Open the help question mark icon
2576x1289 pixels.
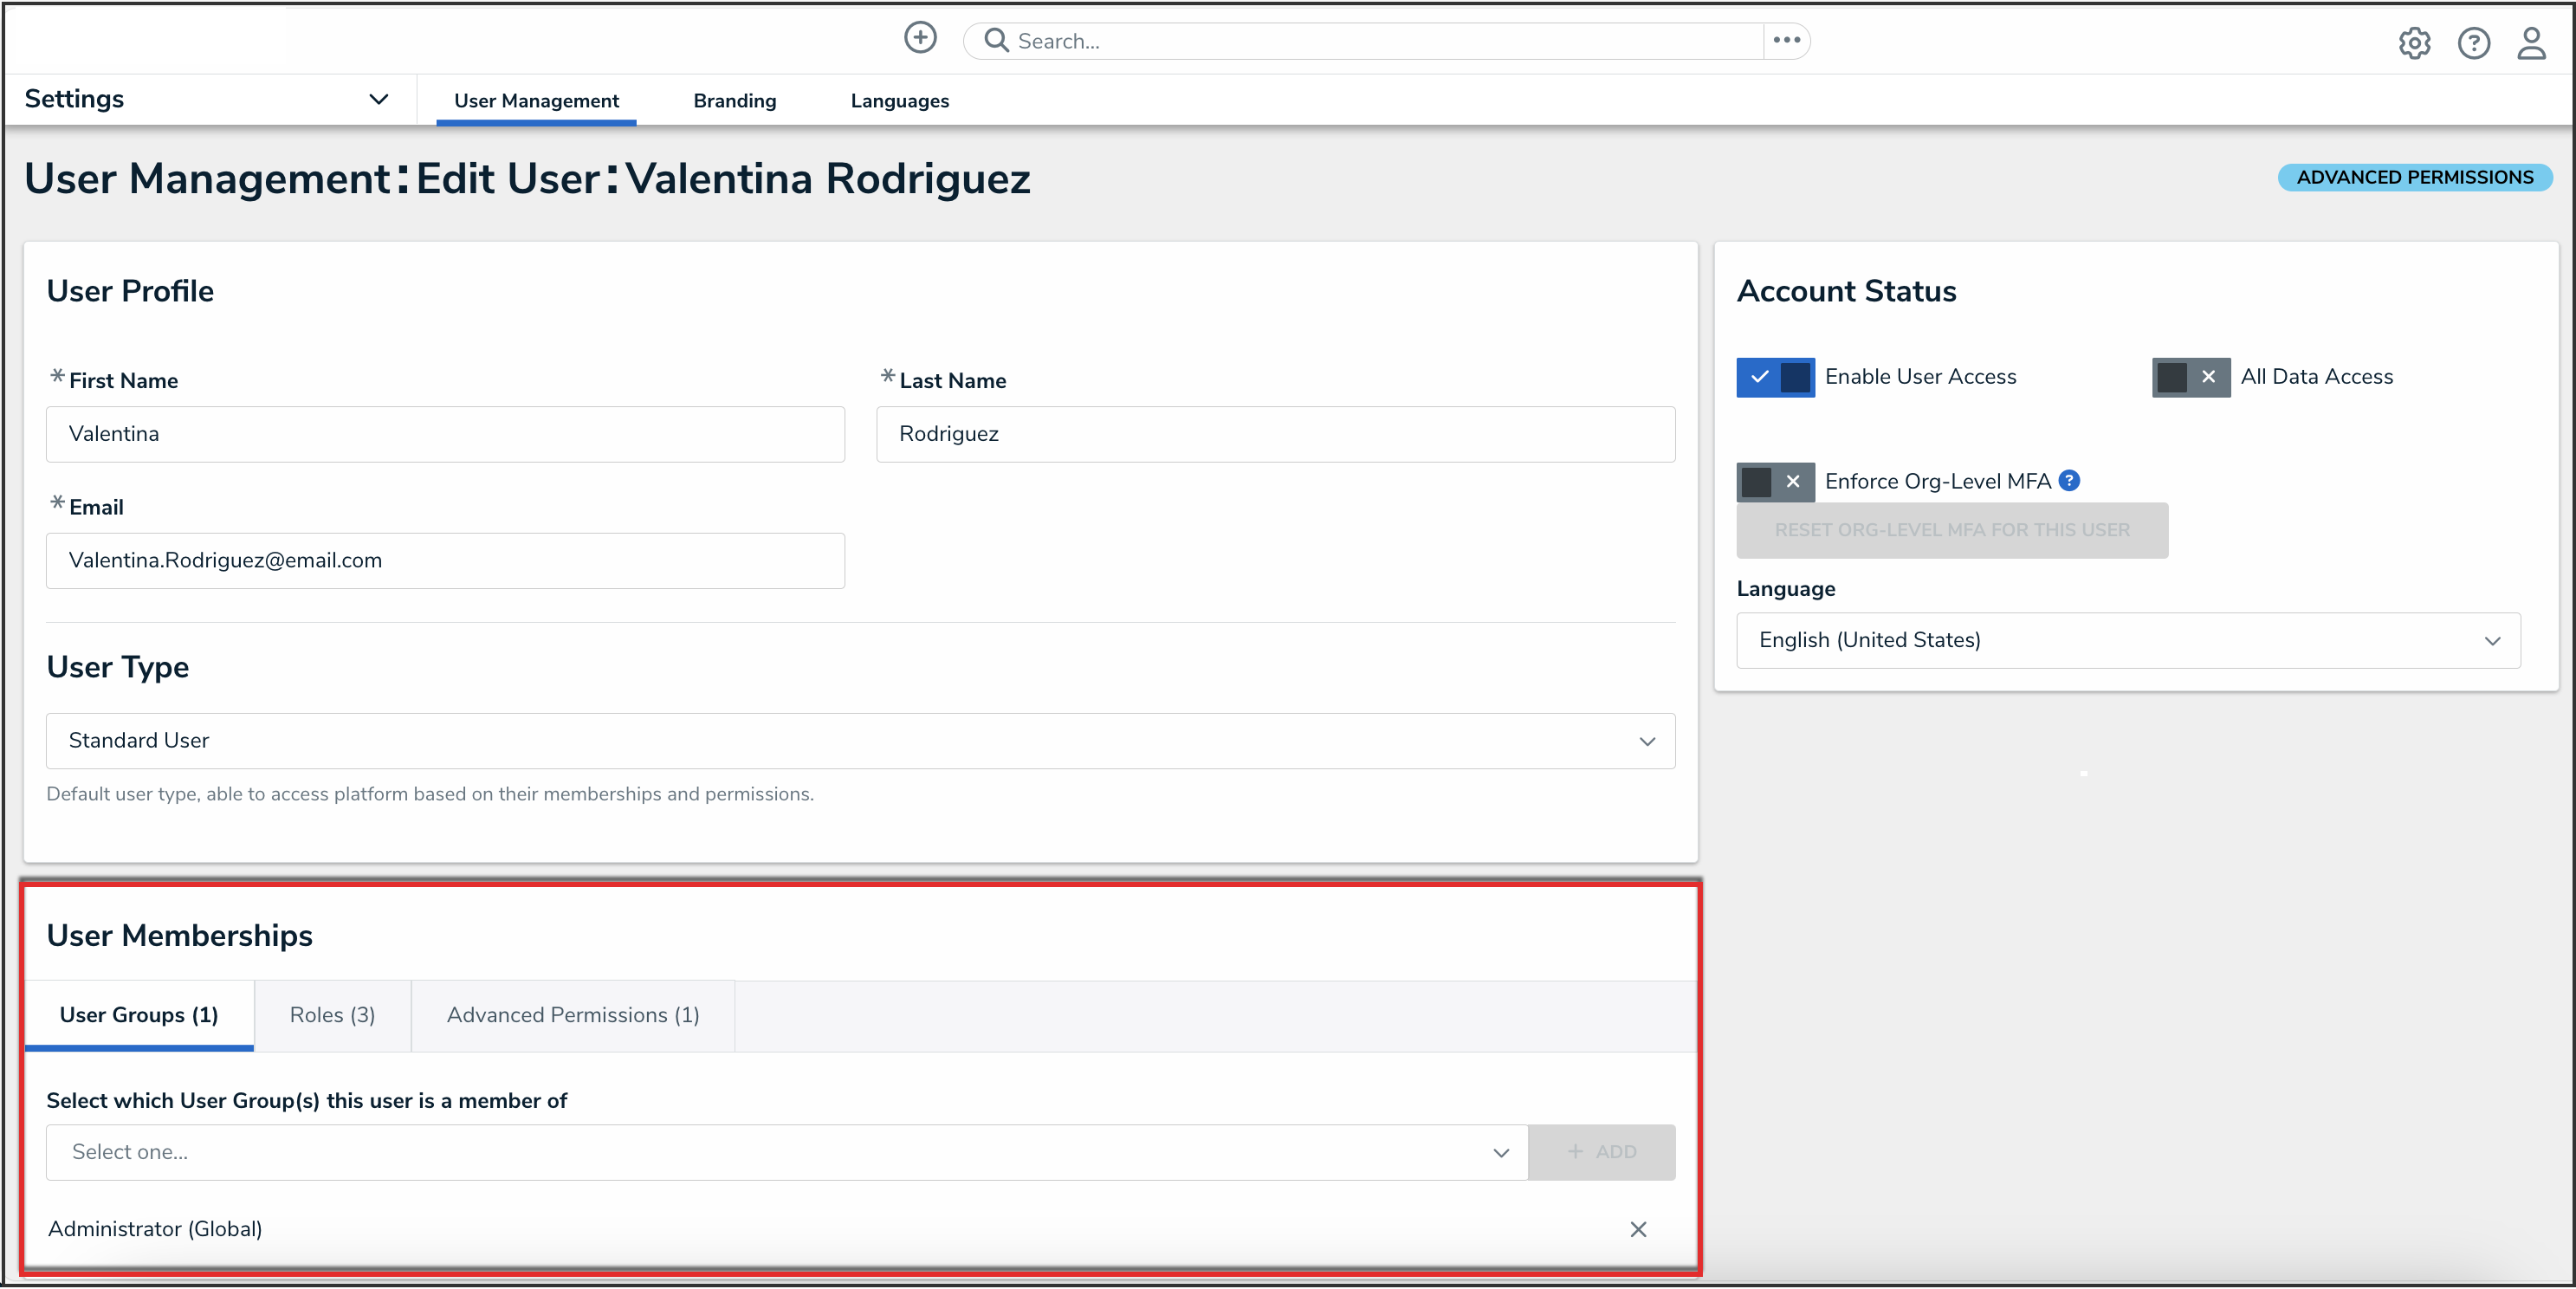(x=2473, y=43)
